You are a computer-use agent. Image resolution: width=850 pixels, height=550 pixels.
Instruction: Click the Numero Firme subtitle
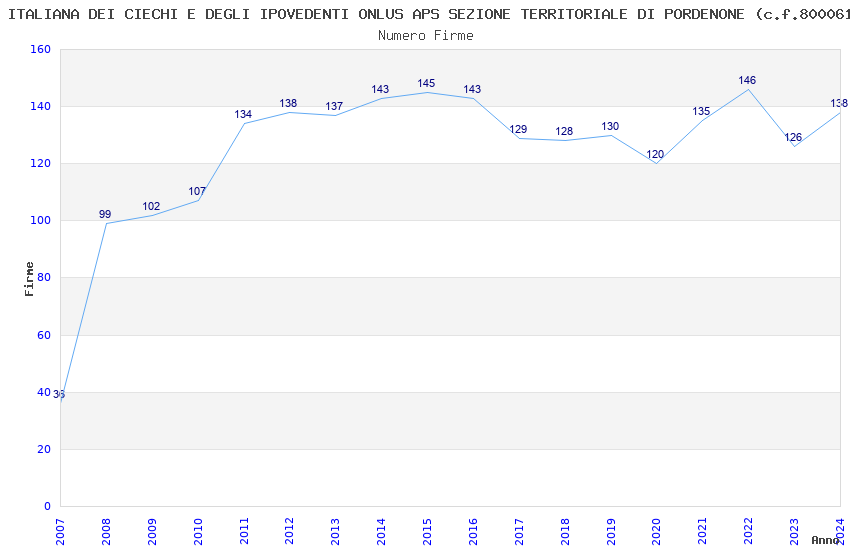click(426, 35)
